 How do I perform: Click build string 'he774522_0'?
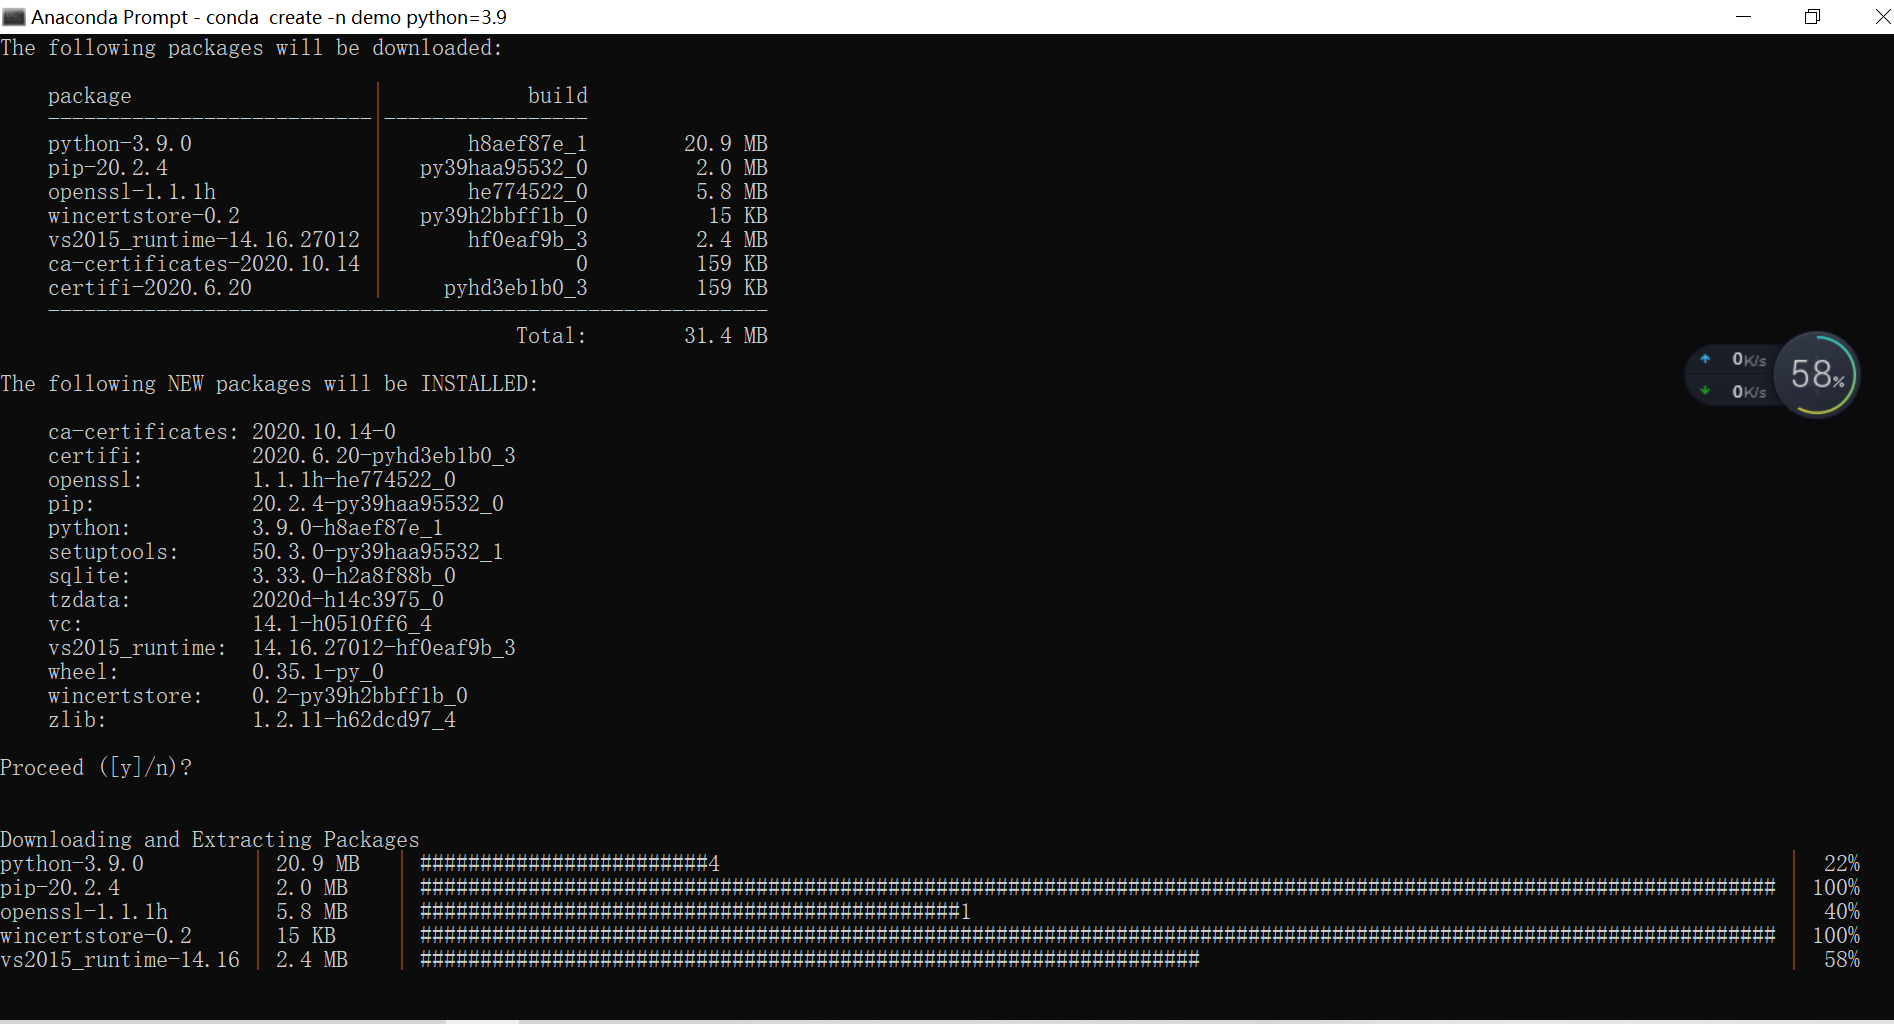point(528,192)
